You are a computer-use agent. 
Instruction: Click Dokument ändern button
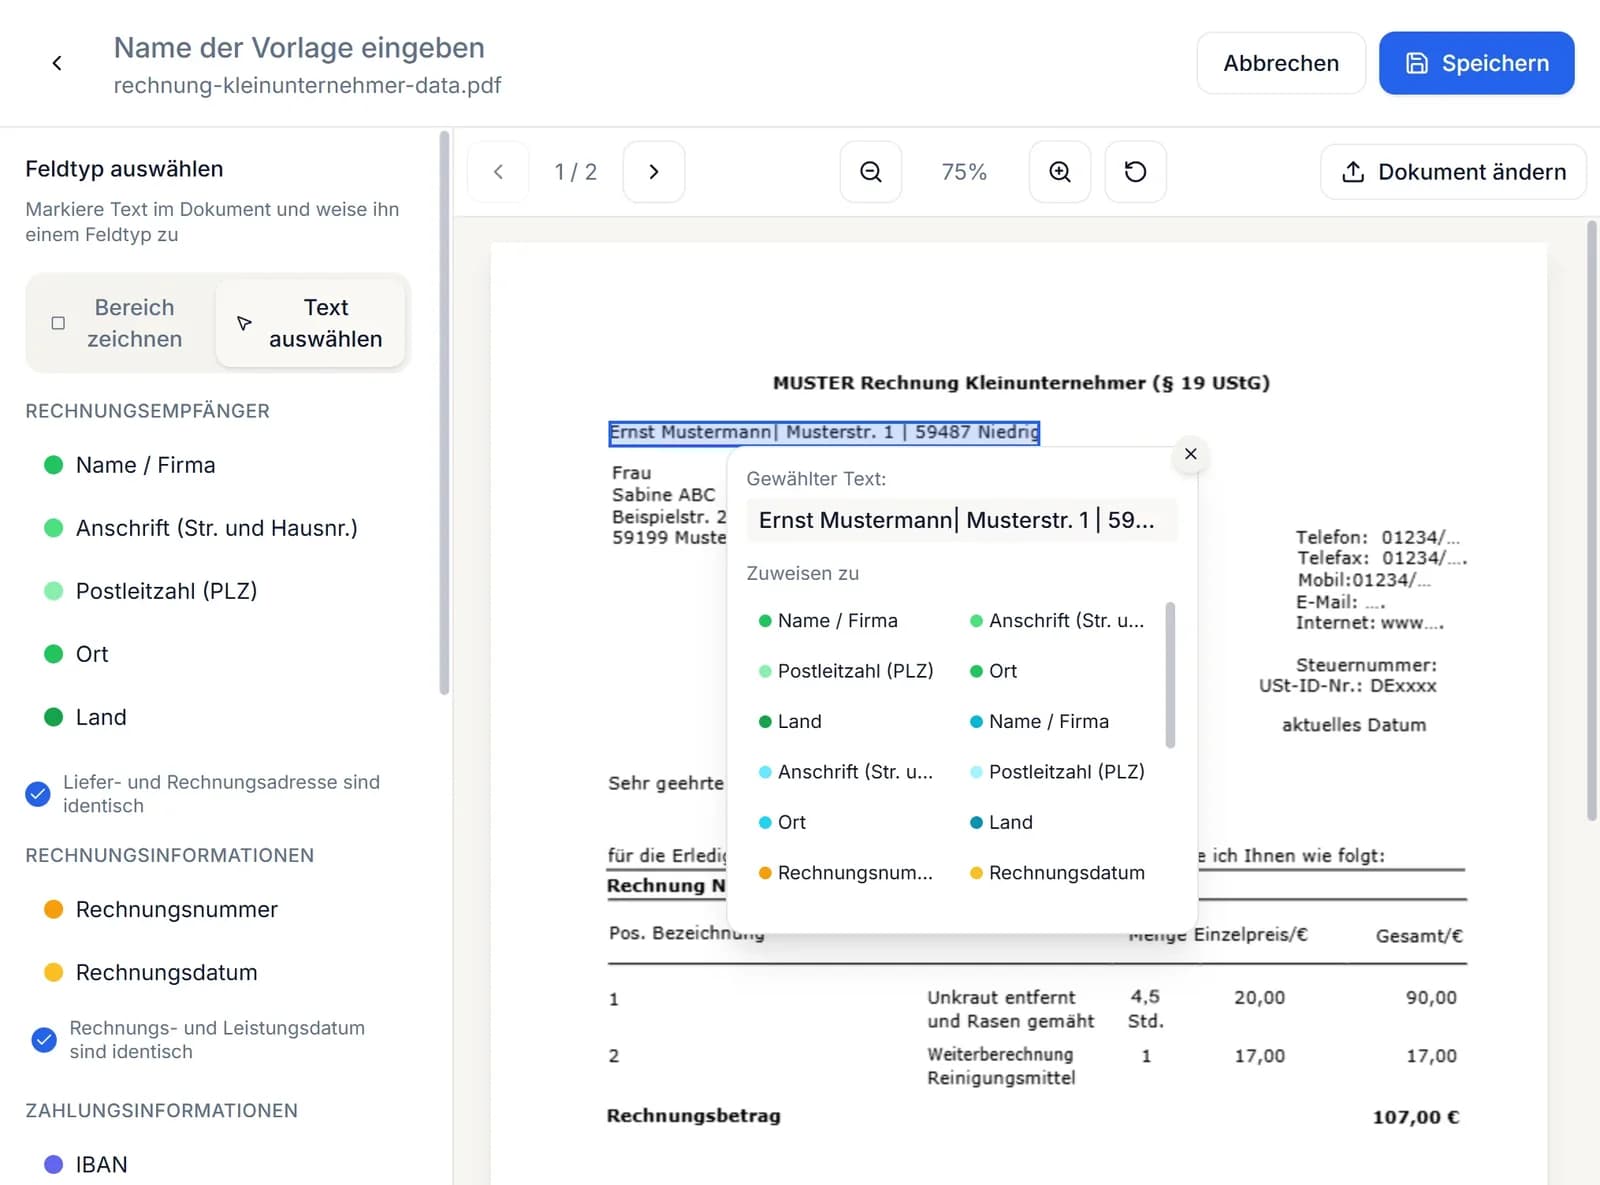[1453, 172]
